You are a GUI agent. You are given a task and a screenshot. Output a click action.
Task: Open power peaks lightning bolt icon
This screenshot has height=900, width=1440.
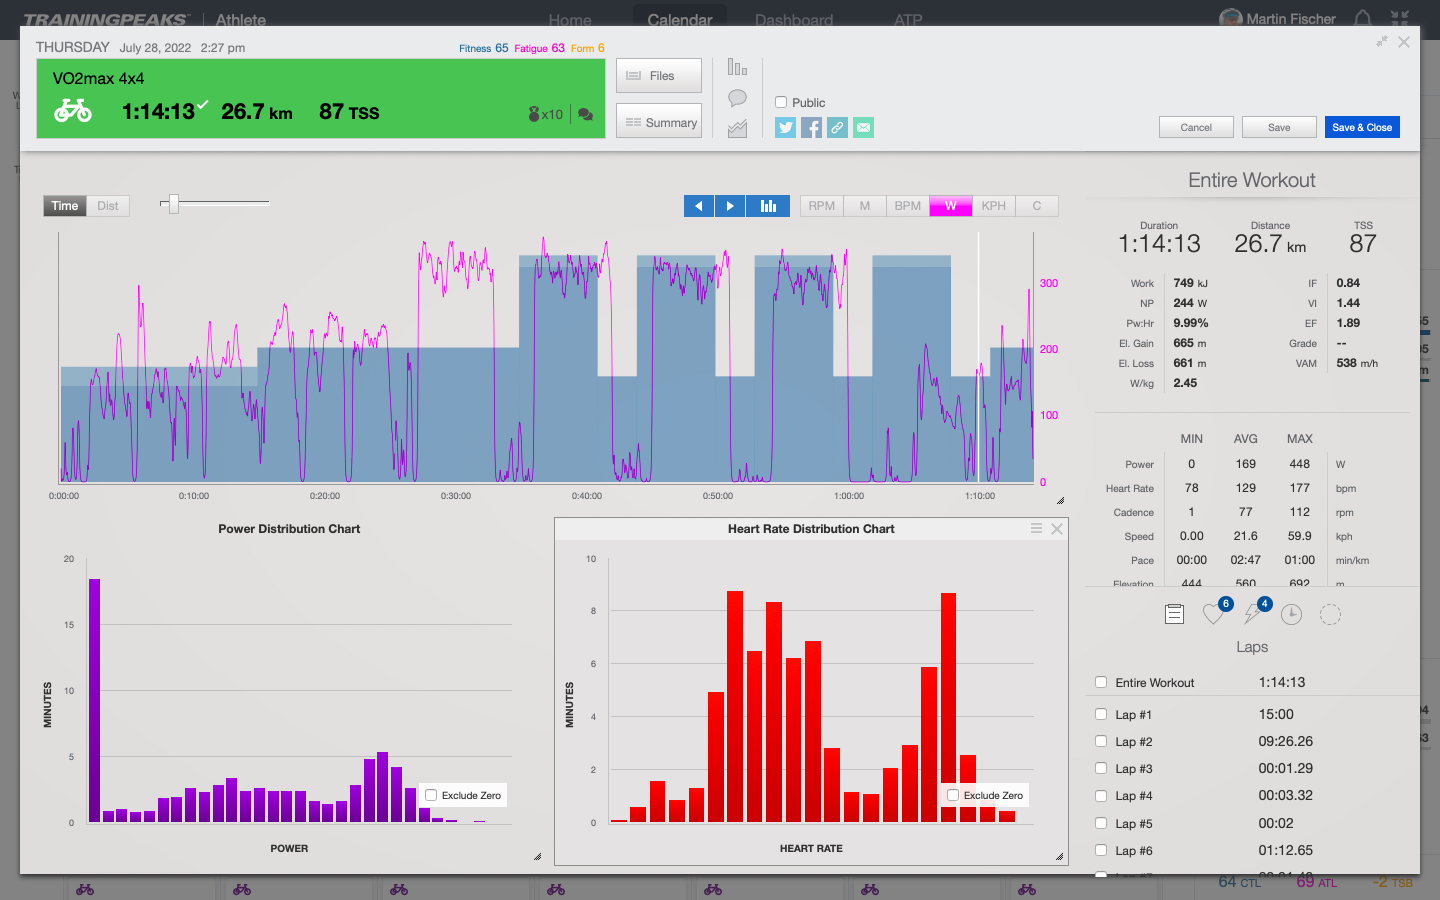pos(1252,614)
